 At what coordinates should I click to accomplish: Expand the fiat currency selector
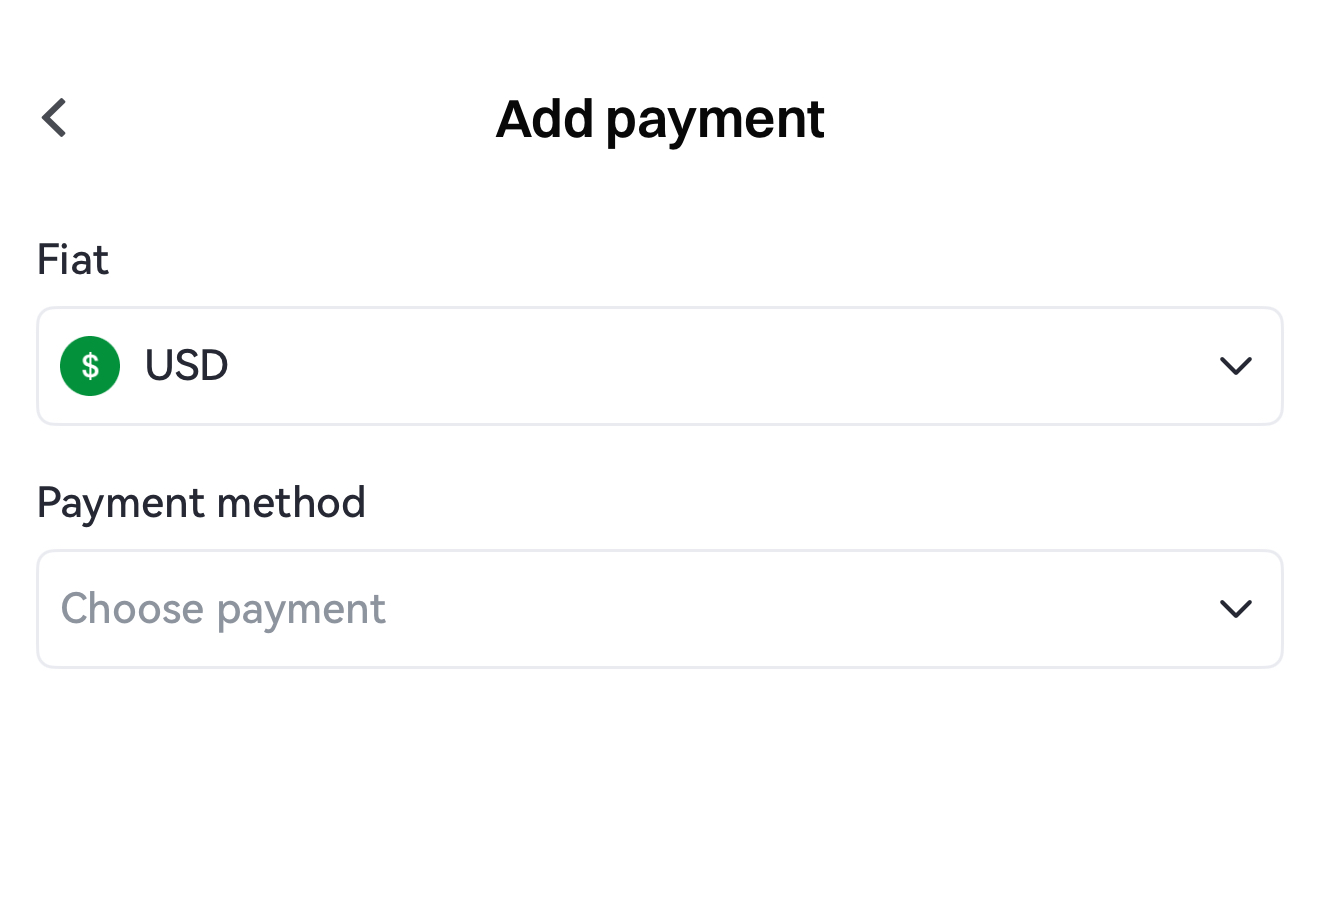click(x=660, y=366)
